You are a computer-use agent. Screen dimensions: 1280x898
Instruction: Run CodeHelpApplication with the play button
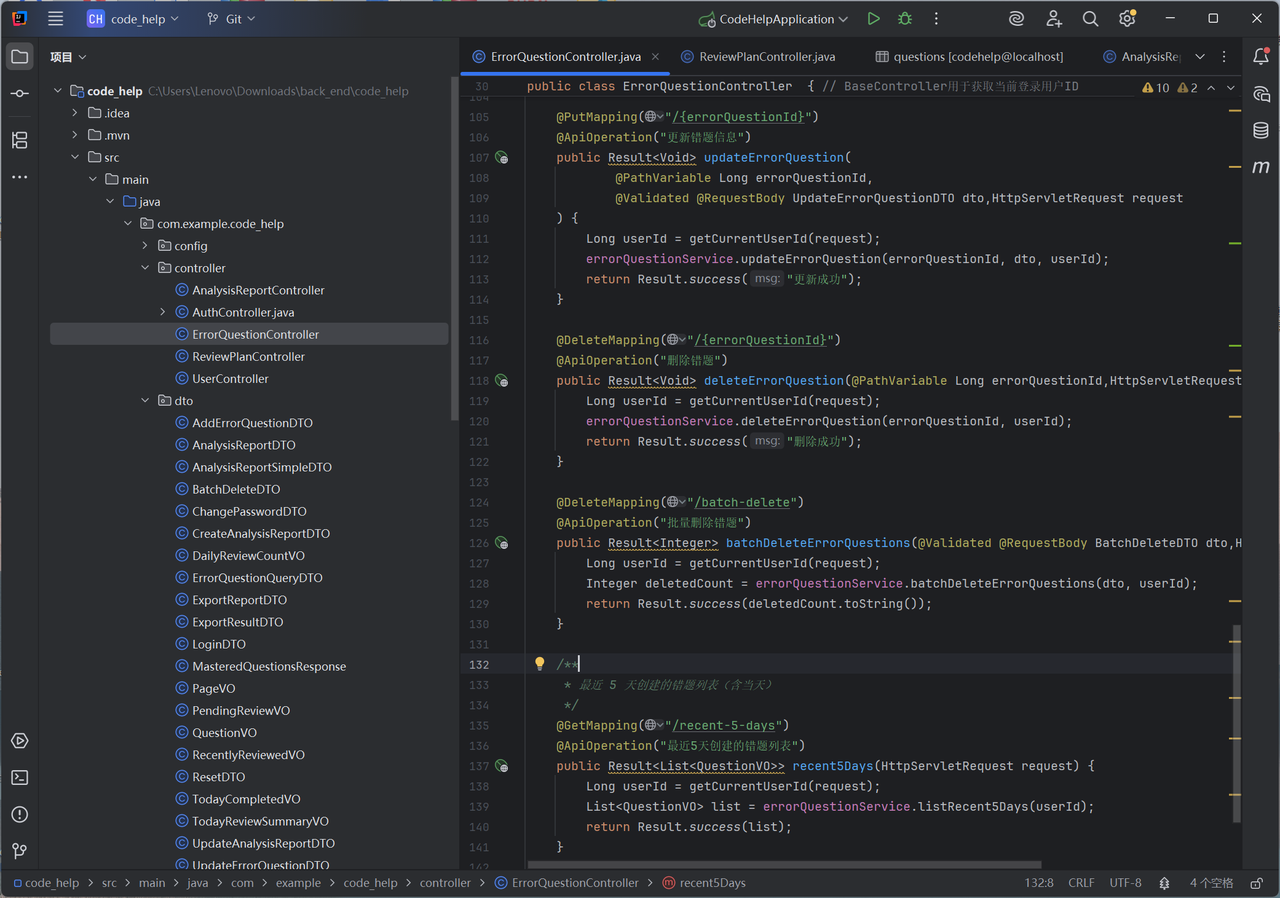click(873, 19)
